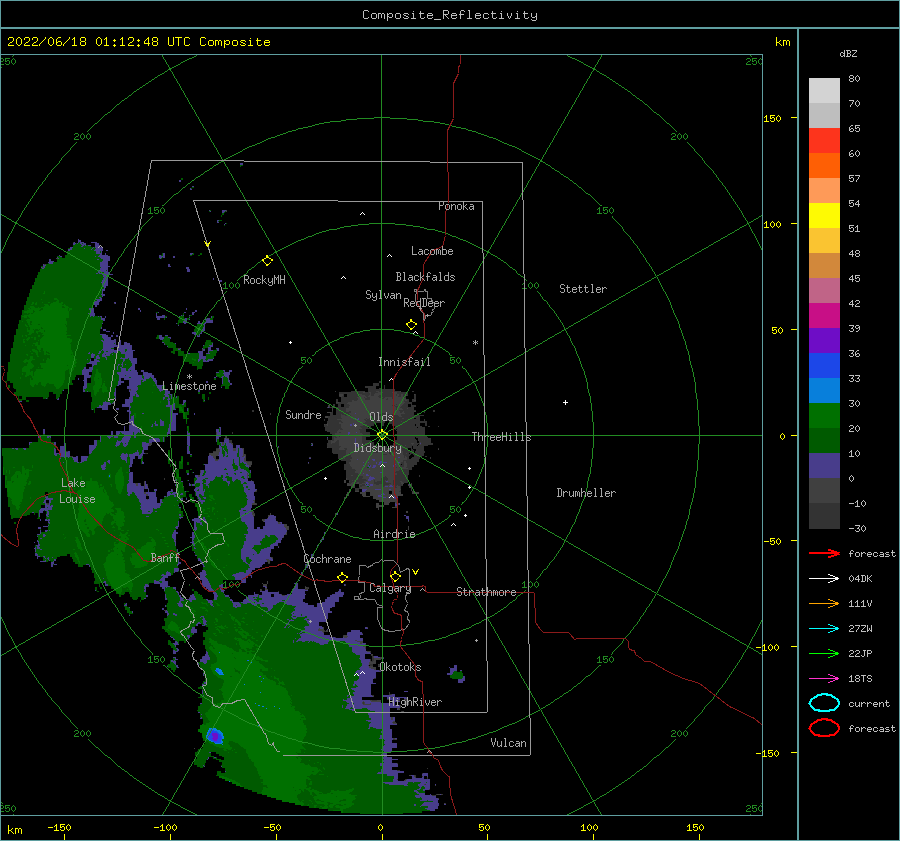This screenshot has width=900, height=841.
Task: Click the Lacombe label
Action: point(432,251)
